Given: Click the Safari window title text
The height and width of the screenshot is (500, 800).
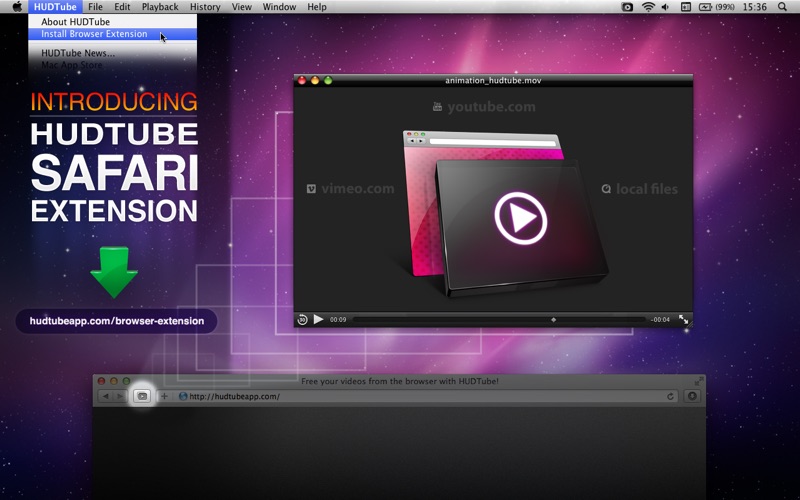Looking at the screenshot, I should click(x=399, y=381).
